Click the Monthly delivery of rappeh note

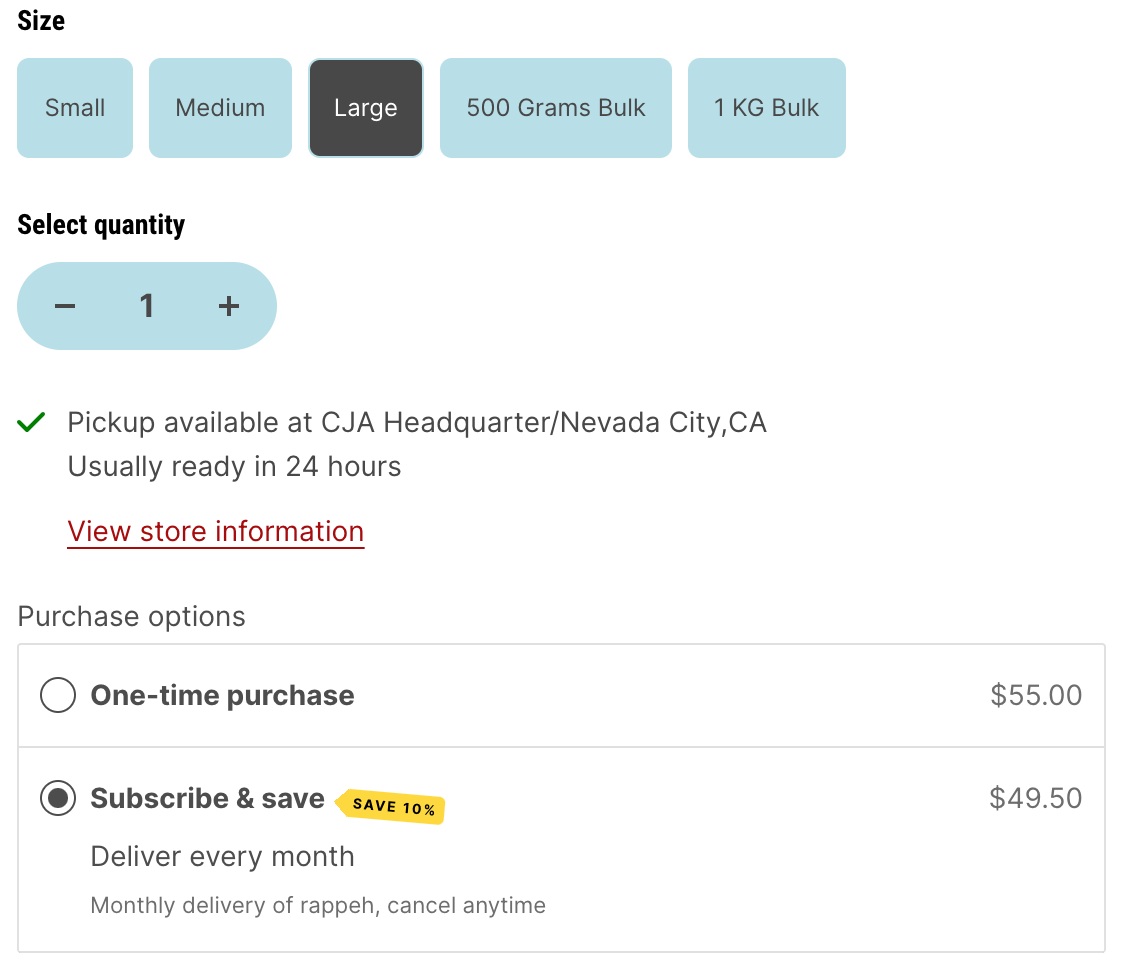[x=318, y=906]
